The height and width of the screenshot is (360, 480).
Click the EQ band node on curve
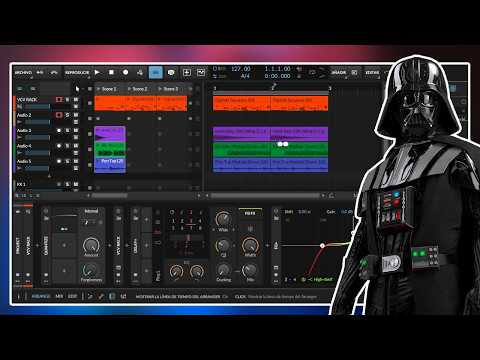pos(322,246)
